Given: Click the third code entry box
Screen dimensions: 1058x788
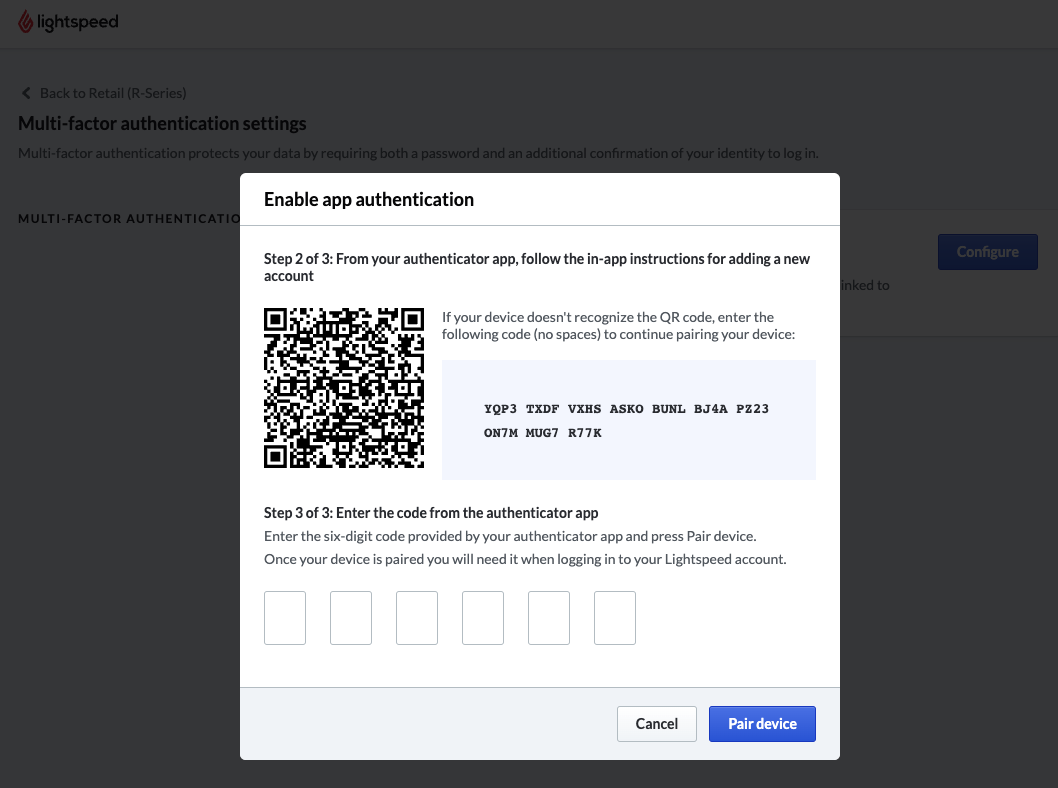Looking at the screenshot, I should tap(416, 617).
